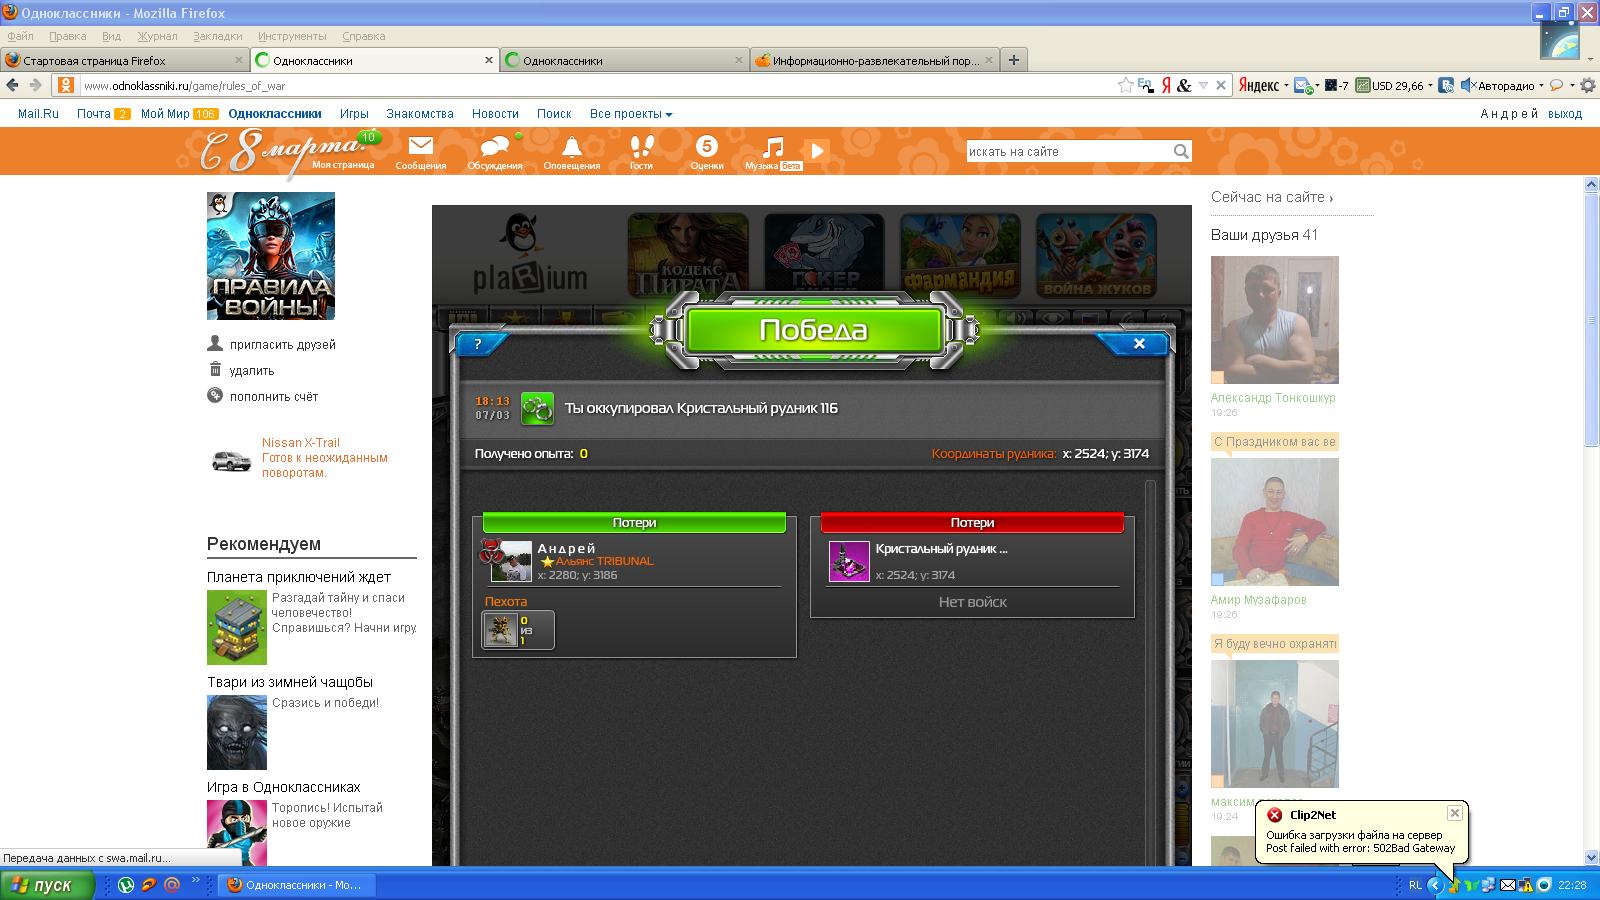Screen dimensions: 1600x900
Task: Close the Победа dialog with X
Action: coord(1138,344)
